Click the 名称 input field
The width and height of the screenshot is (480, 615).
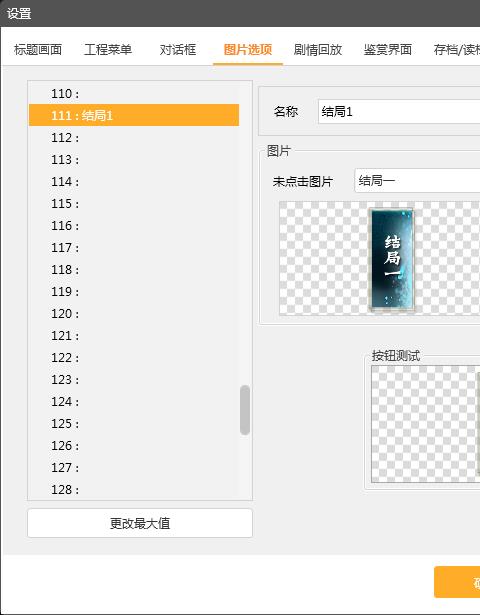tap(399, 112)
